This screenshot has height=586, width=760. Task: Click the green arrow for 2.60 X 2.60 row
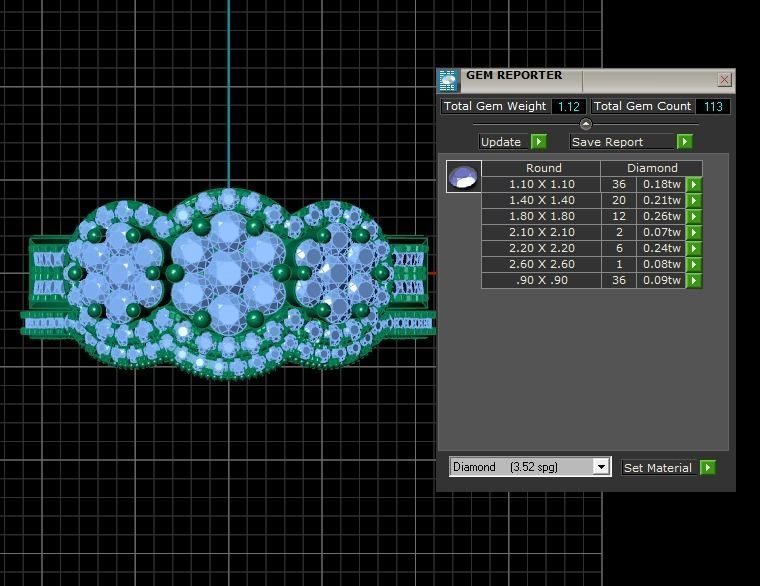(694, 264)
